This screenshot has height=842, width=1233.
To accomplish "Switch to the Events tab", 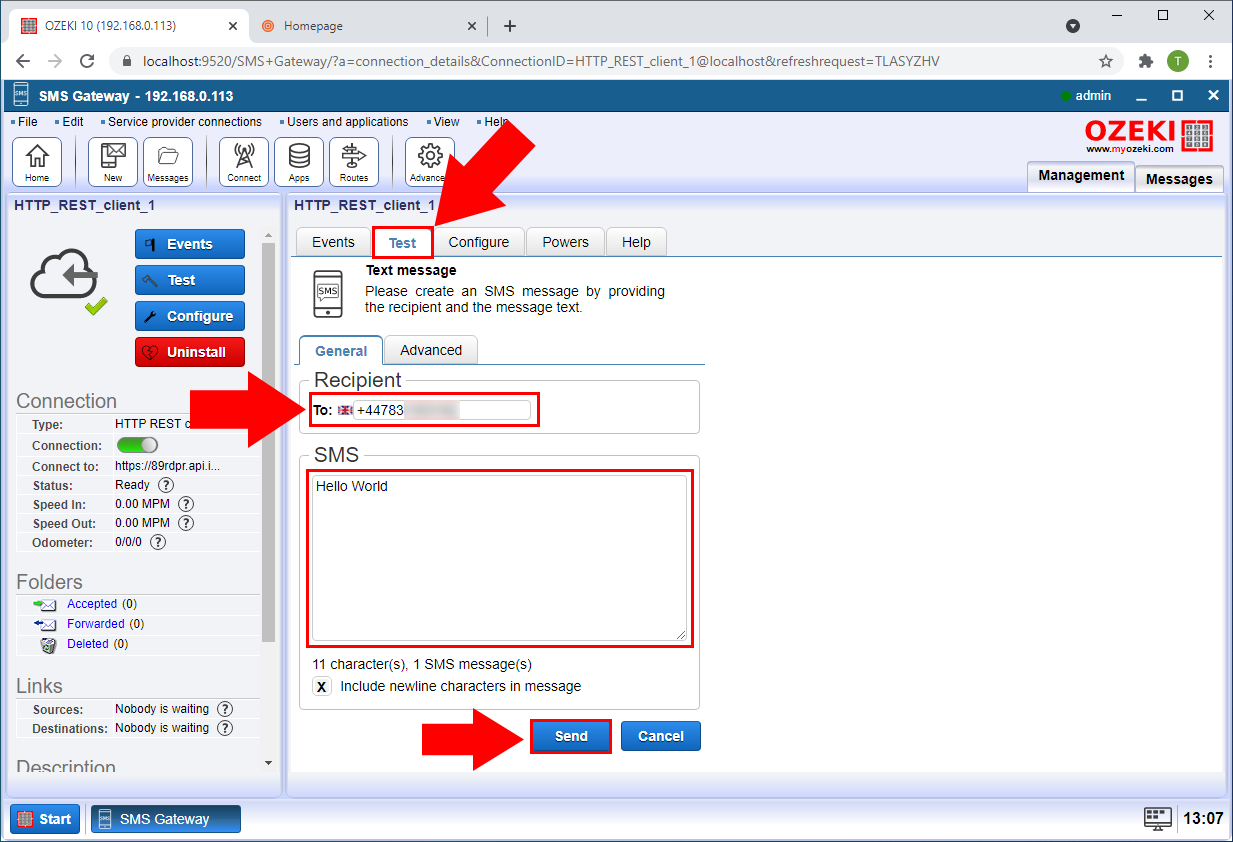I will tap(333, 242).
